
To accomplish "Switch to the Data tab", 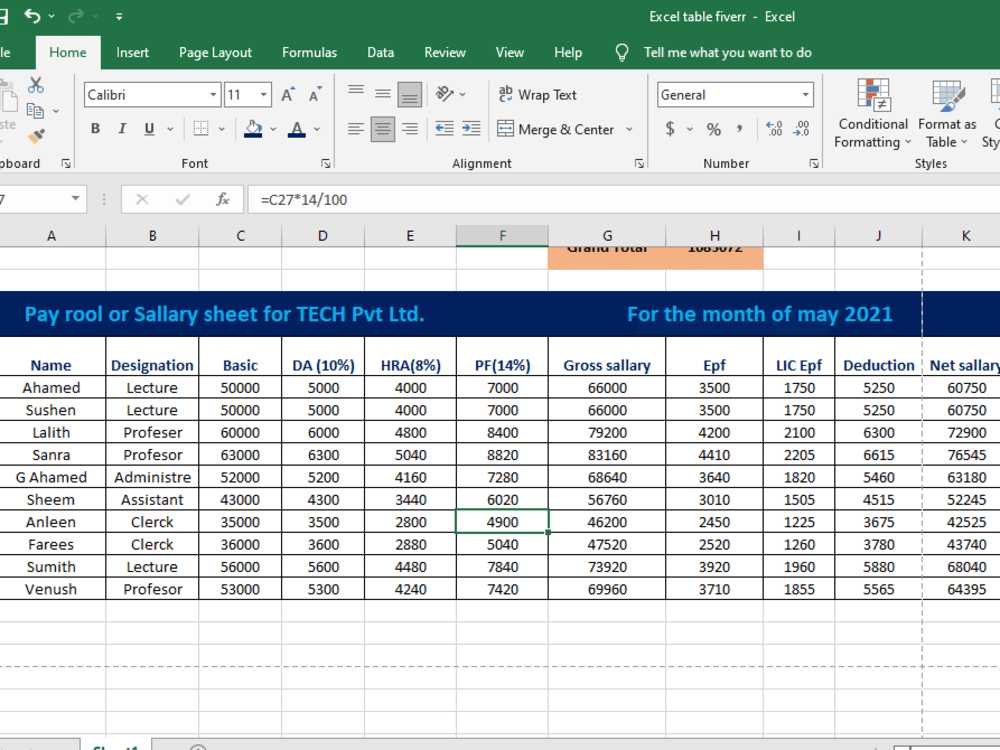I will coord(381,52).
